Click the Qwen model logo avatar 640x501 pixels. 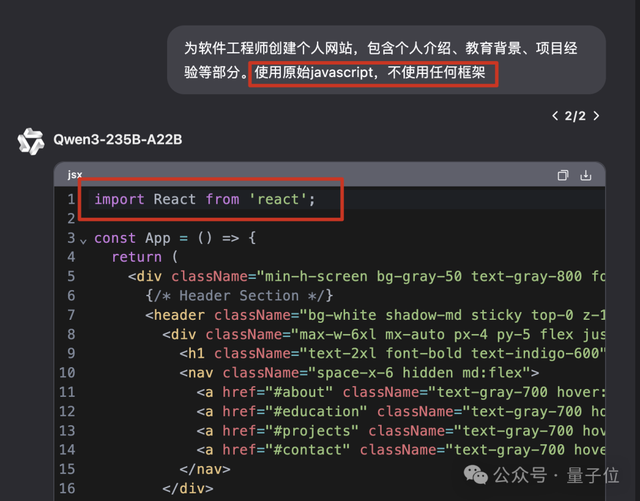(x=30, y=141)
